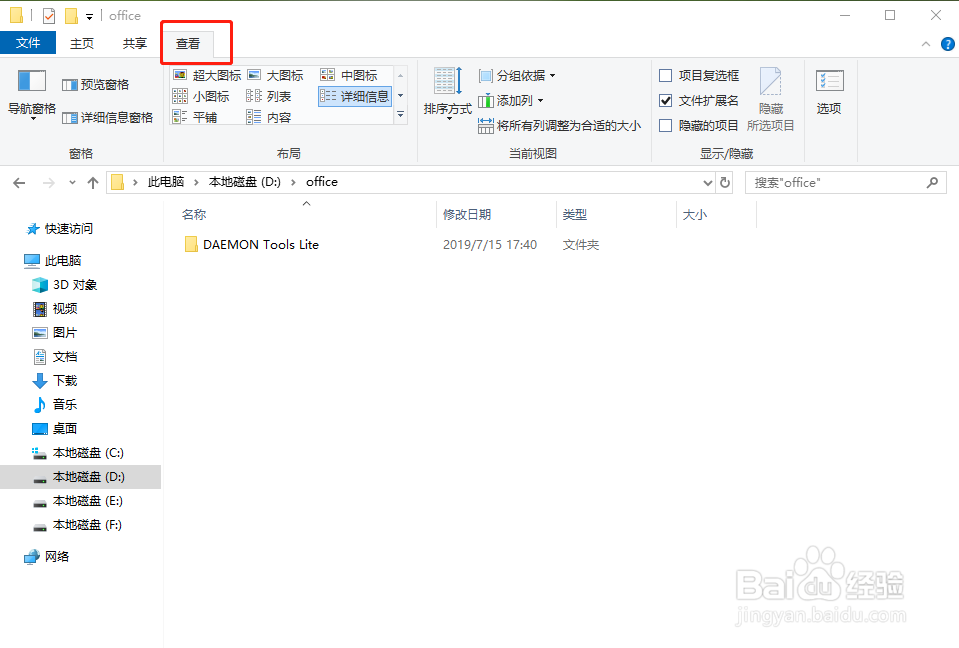Switch to the 共享 ribbon tab
Image resolution: width=959 pixels, height=648 pixels.
tap(135, 43)
